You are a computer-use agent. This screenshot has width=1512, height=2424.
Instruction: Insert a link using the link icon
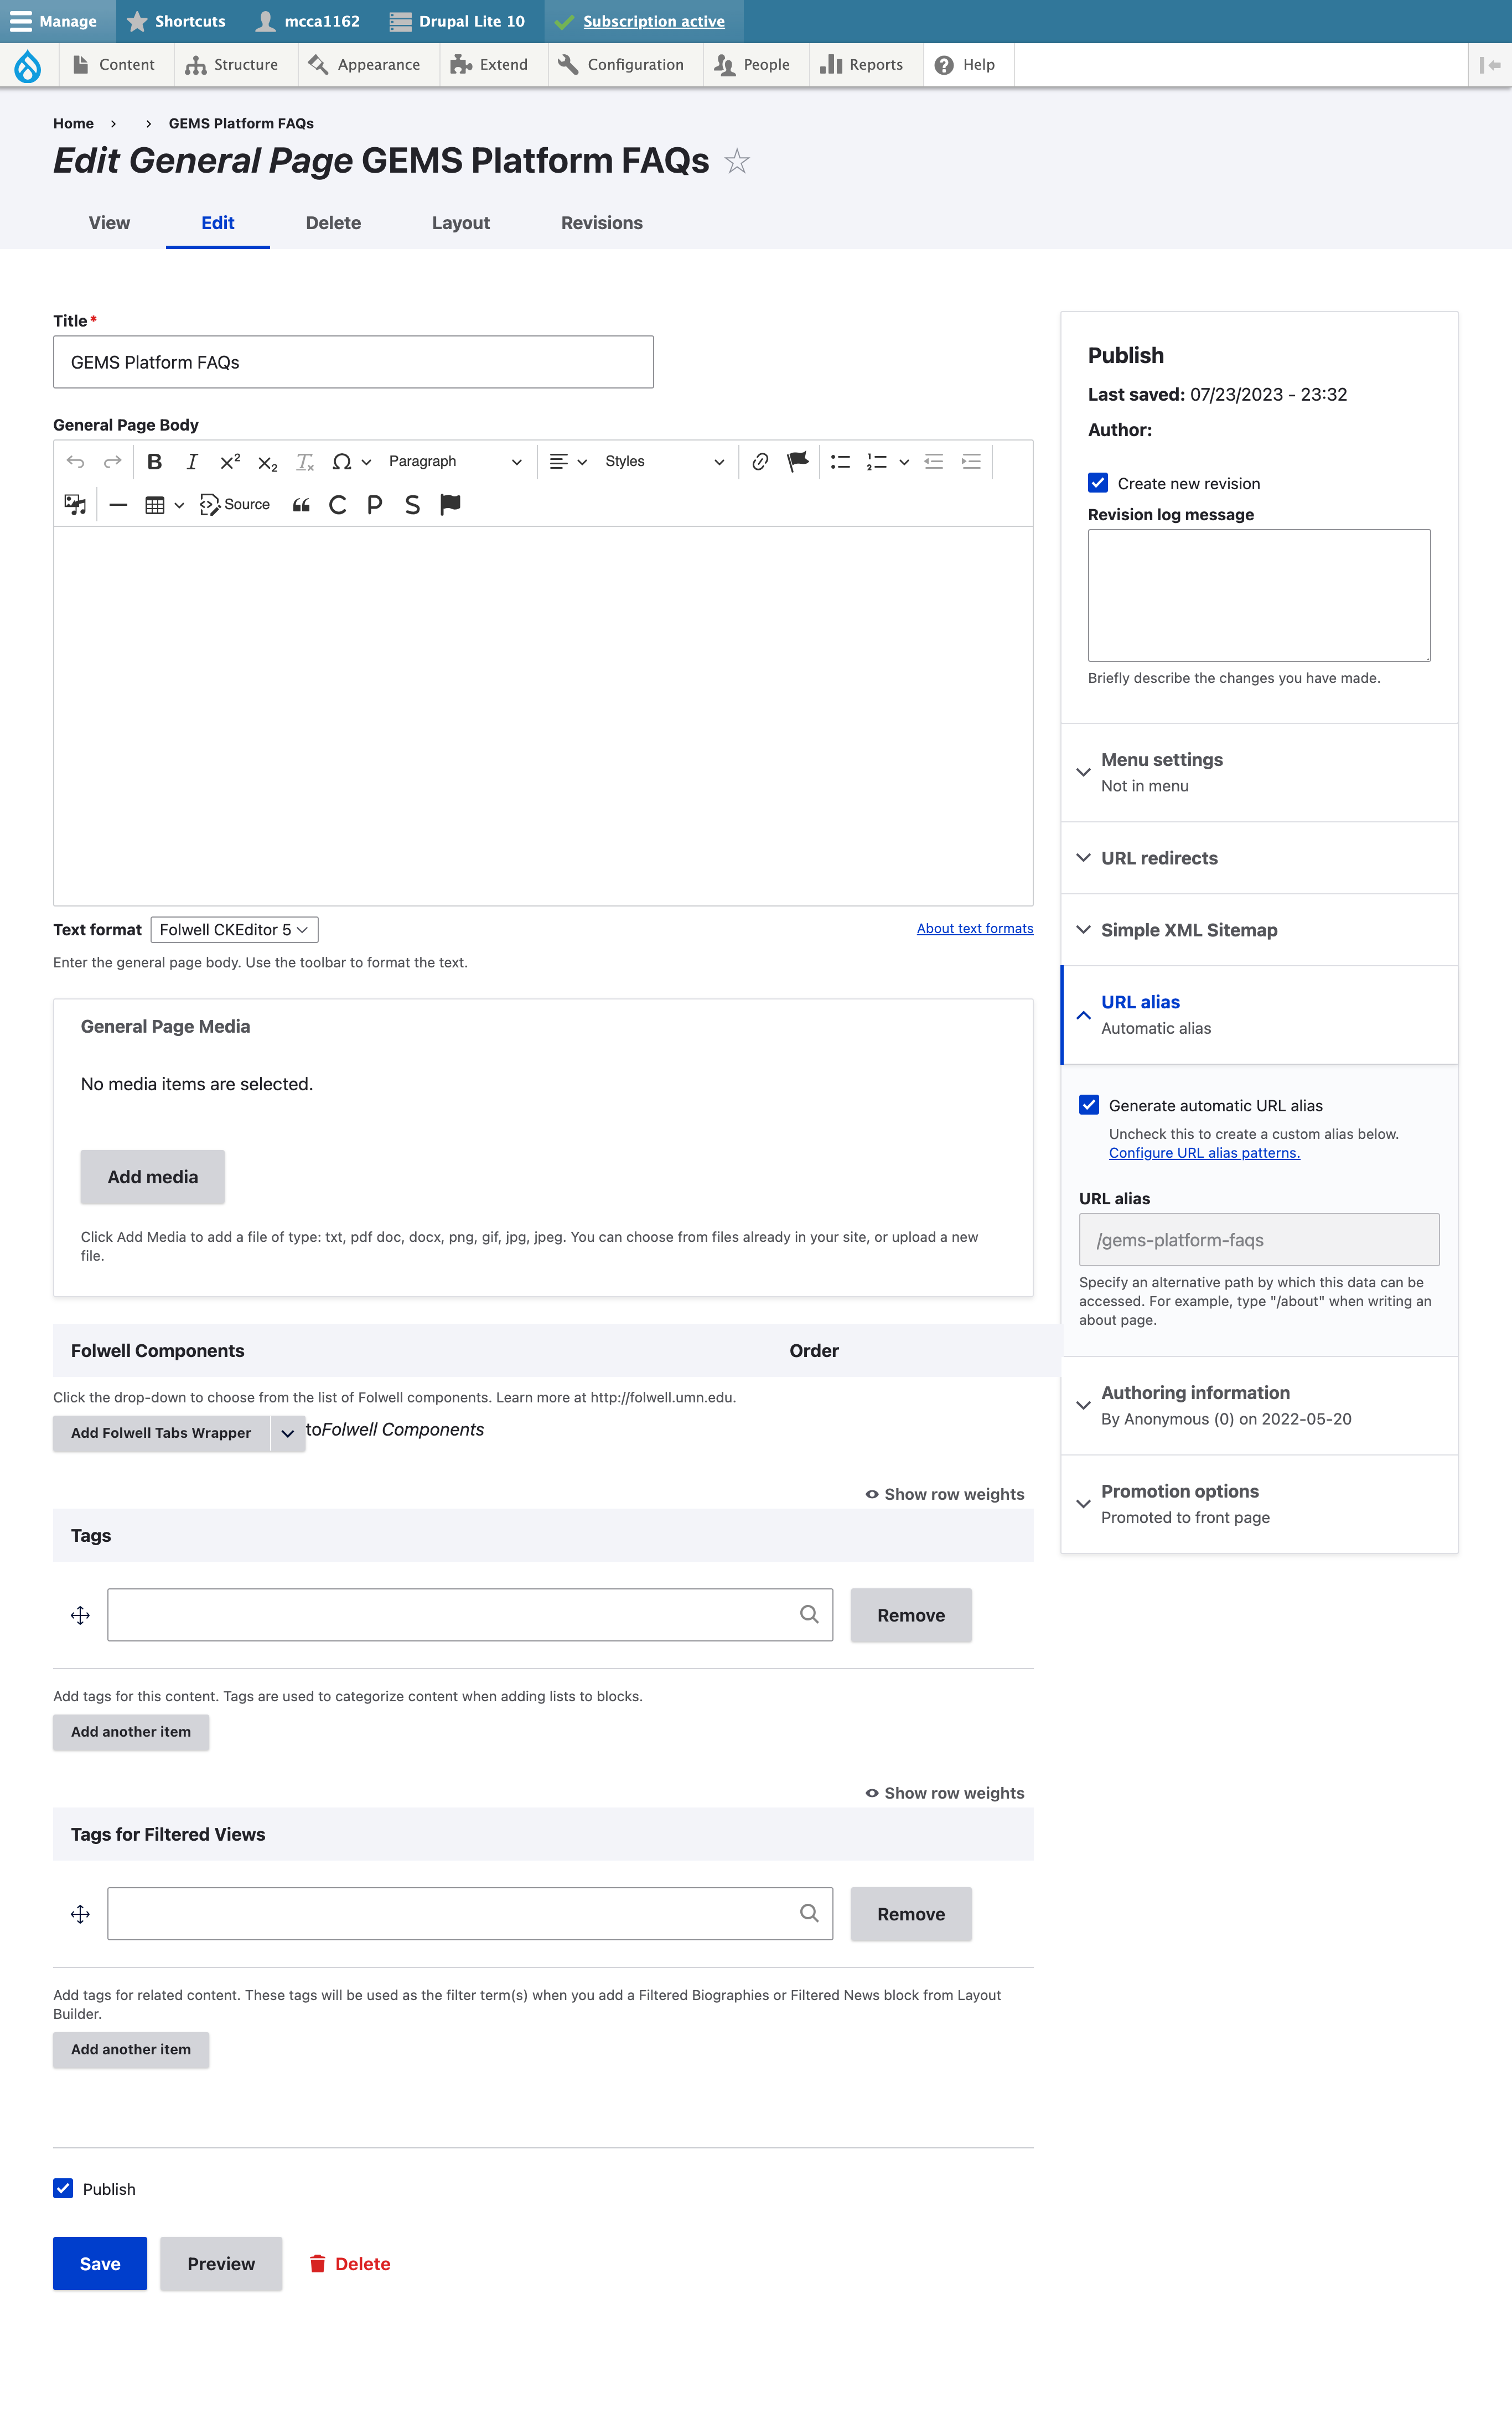point(760,461)
